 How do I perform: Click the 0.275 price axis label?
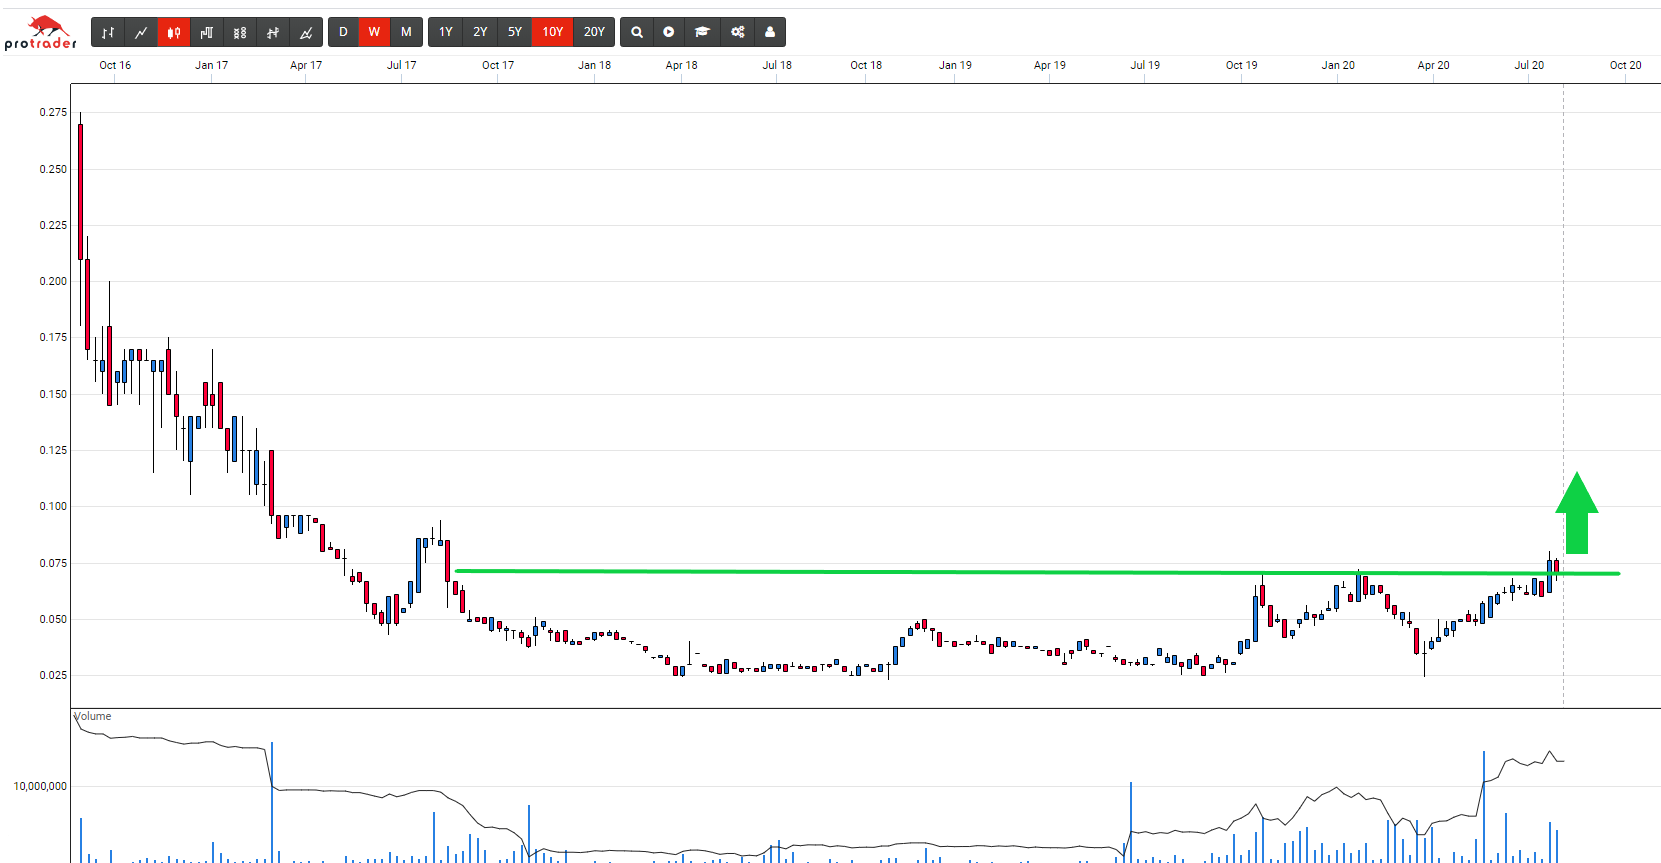54,112
